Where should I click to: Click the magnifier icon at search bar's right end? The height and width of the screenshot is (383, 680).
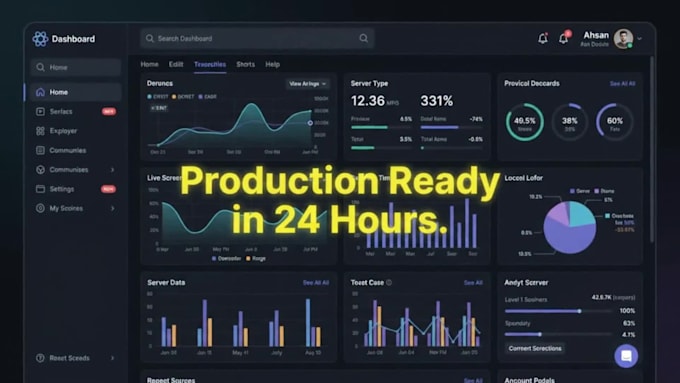363,39
